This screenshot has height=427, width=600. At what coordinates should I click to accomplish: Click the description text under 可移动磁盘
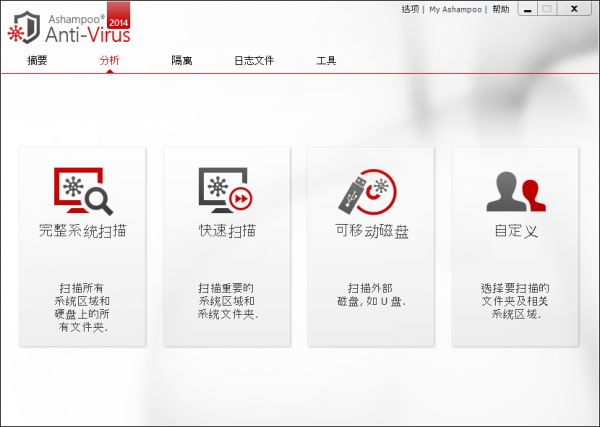click(371, 294)
